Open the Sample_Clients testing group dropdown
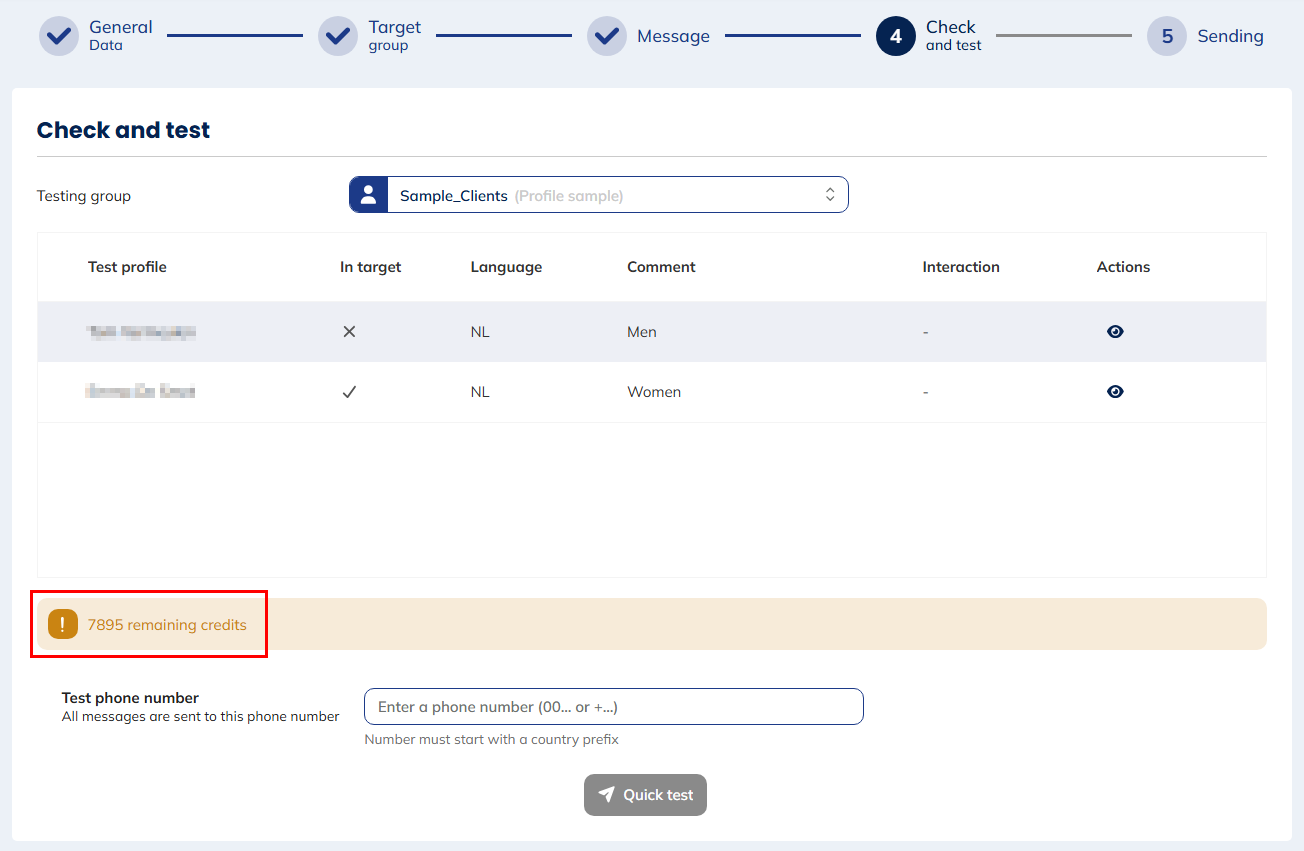The height and width of the screenshot is (851, 1304). point(598,195)
